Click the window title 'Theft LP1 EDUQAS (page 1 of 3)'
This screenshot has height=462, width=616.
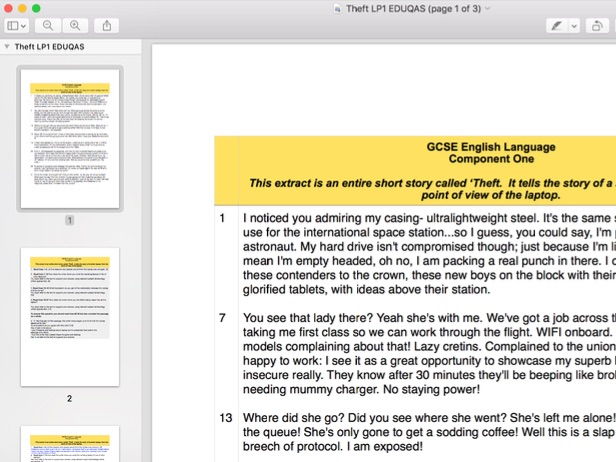413,9
